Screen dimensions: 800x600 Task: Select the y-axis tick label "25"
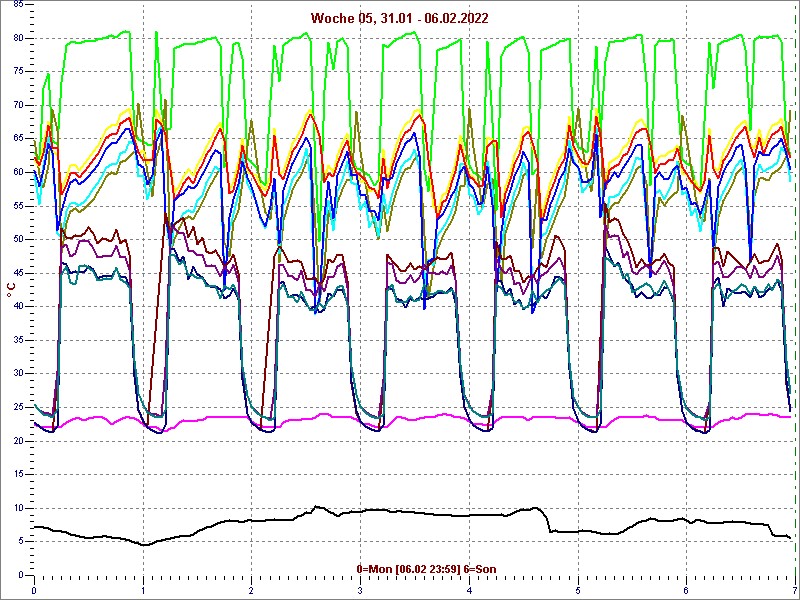(x=18, y=407)
